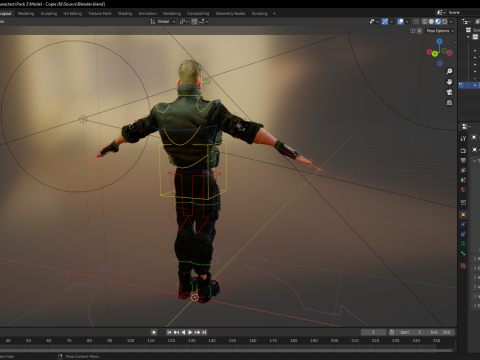Viewport: 480px width, 360px height.
Task: Open the Animation workspace tab
Action: [147, 13]
